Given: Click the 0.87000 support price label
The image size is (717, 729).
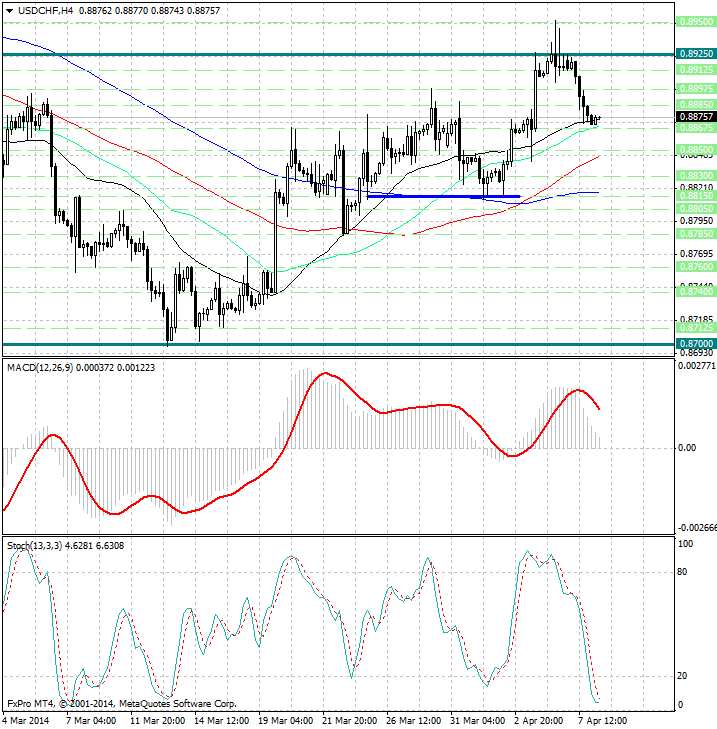Looking at the screenshot, I should (694, 343).
